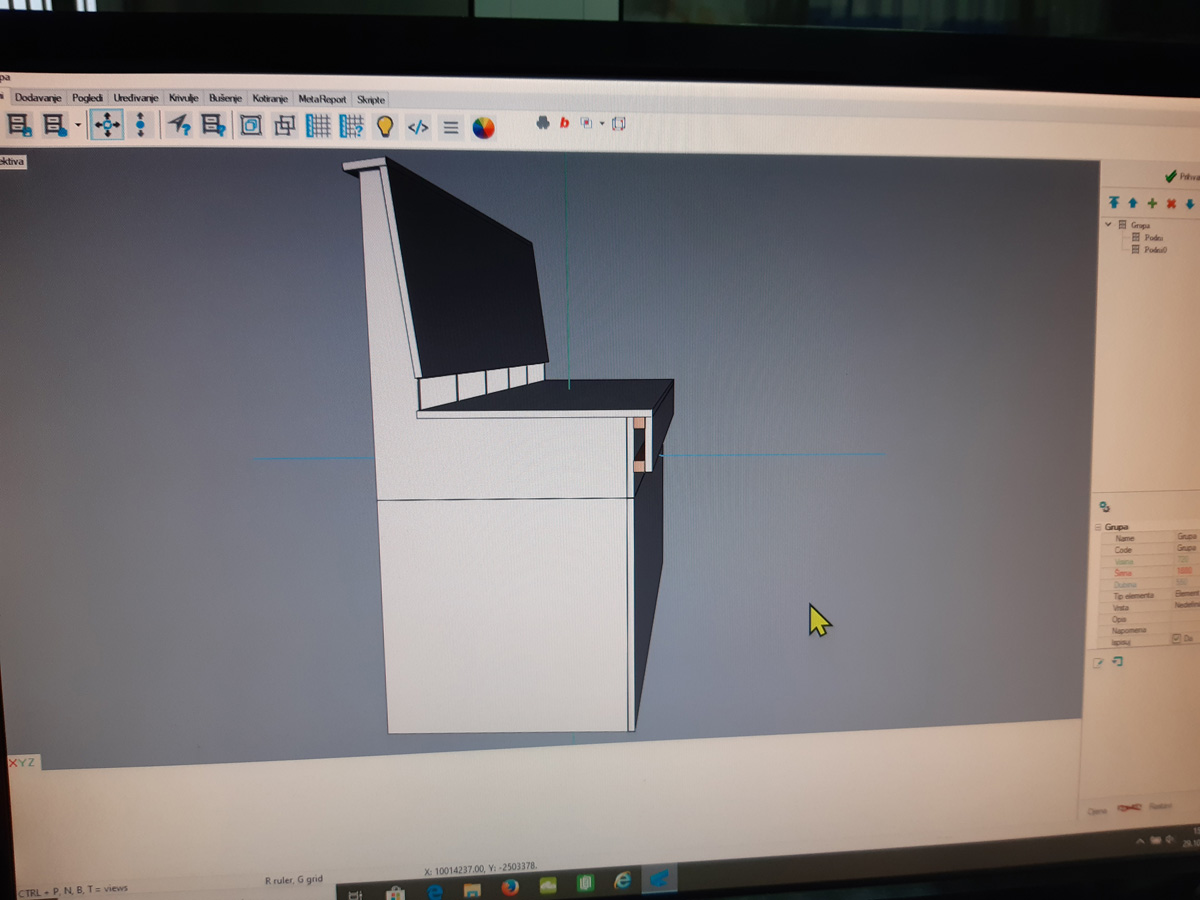The image size is (1200, 900).
Task: Click the overlapping squares icon
Action: click(x=285, y=126)
